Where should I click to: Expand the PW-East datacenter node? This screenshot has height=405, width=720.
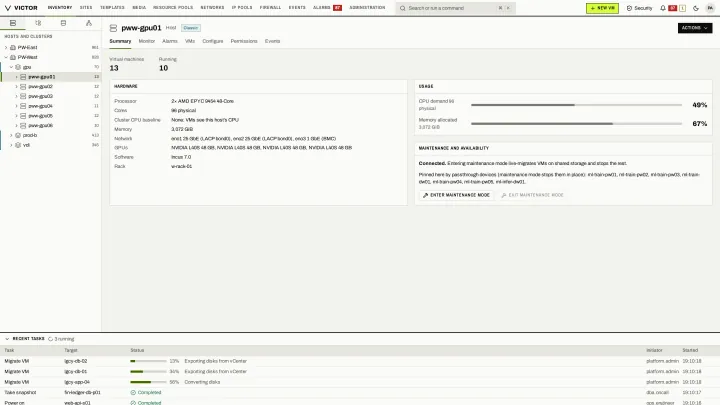coord(6,47)
